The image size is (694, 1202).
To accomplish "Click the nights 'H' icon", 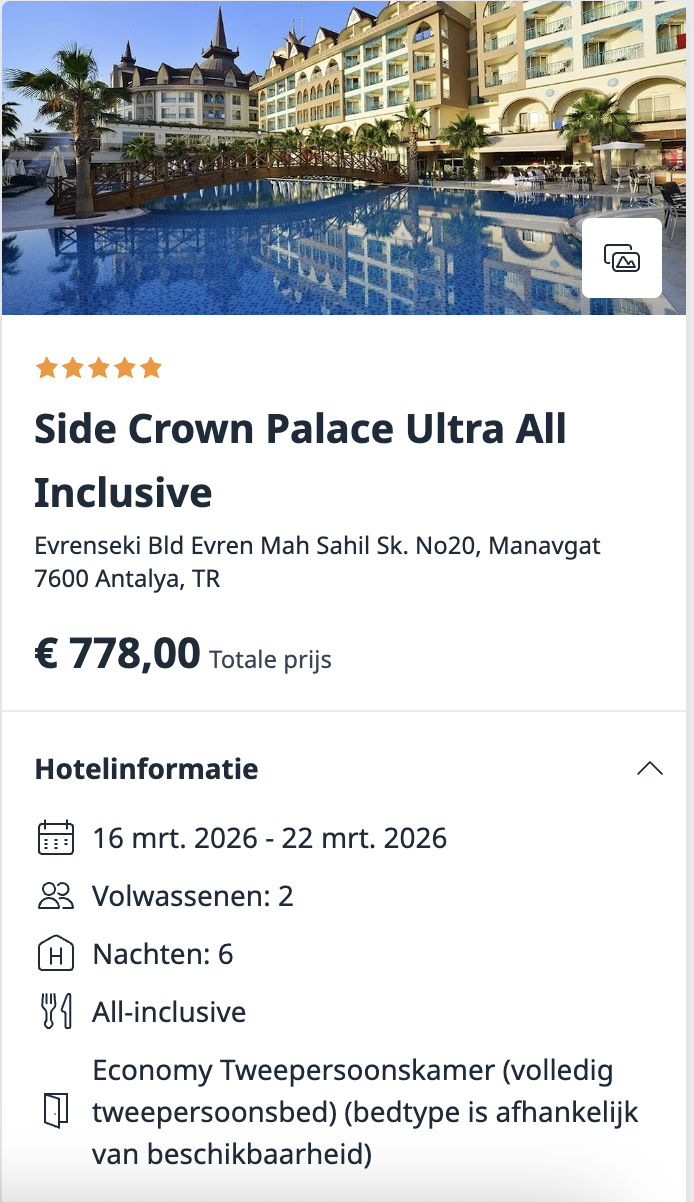I will (56, 954).
